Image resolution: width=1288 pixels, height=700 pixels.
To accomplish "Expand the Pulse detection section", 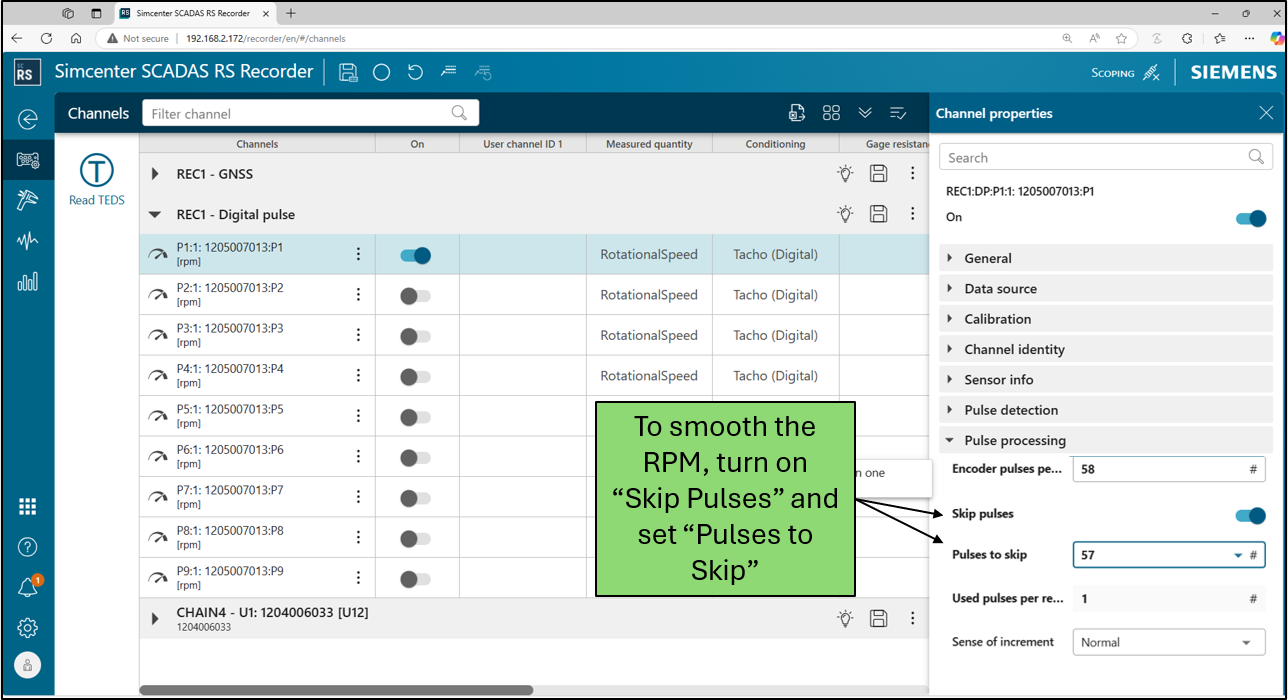I will pyautogui.click(x=1010, y=410).
